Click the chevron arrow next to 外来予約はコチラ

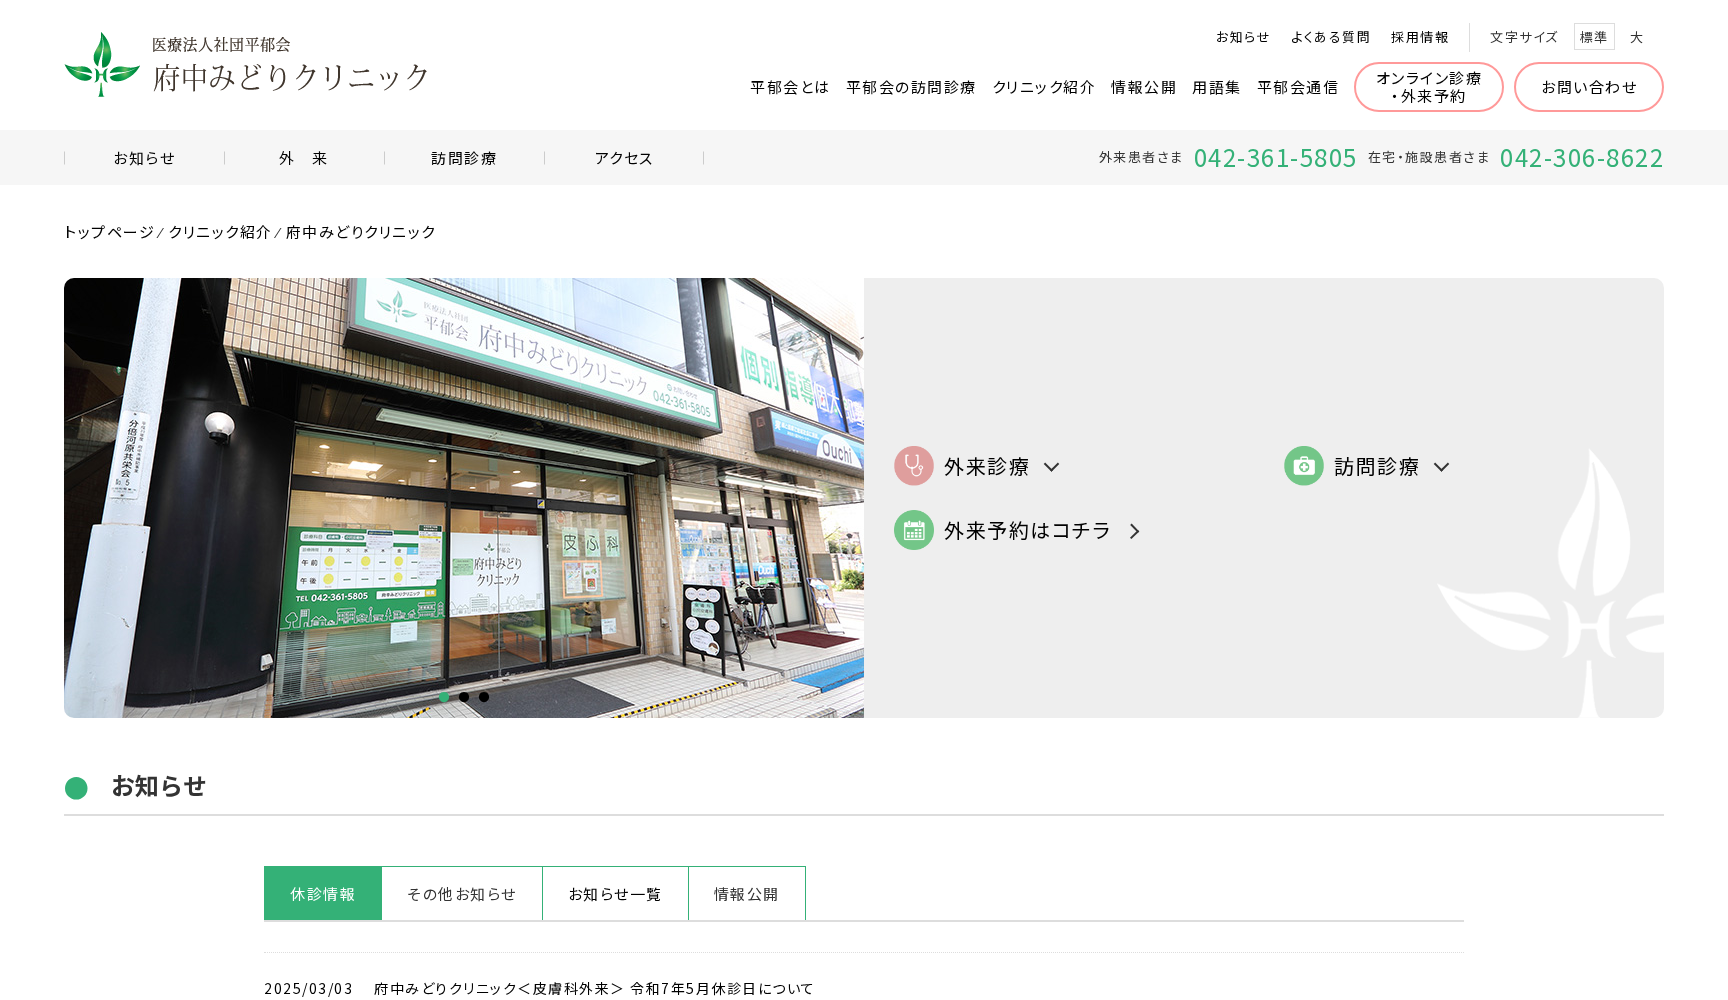tap(1135, 531)
